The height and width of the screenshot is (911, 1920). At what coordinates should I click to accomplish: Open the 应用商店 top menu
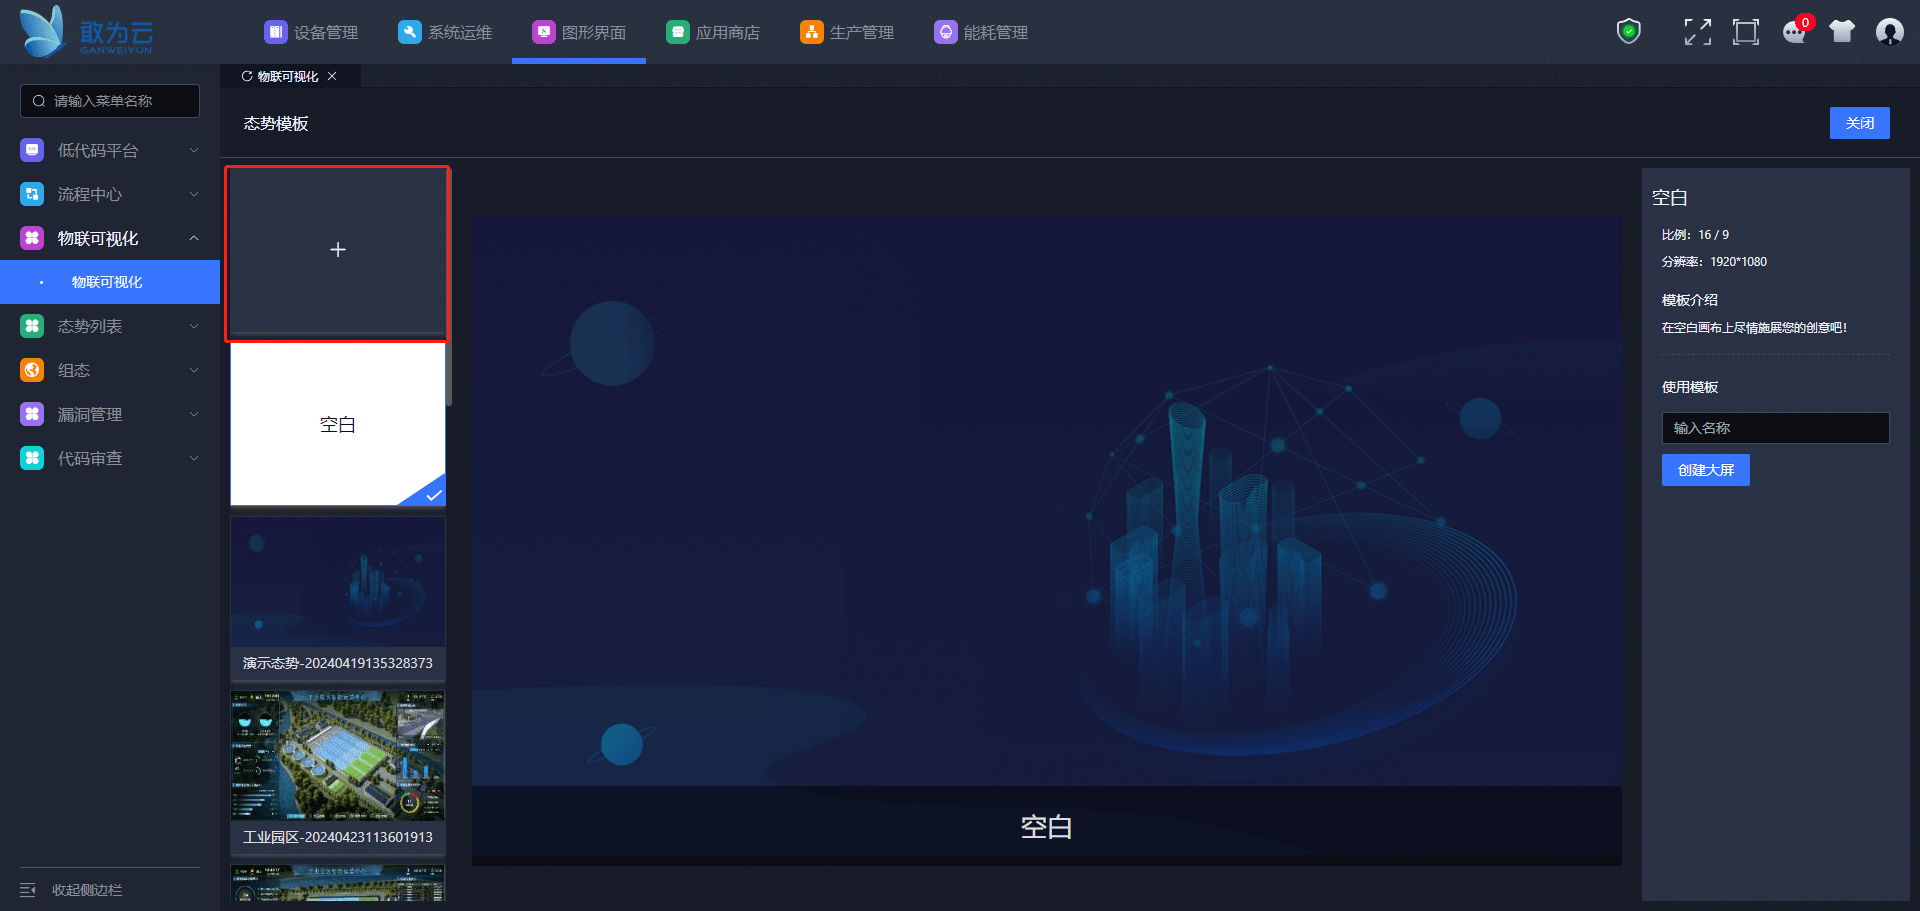coord(713,32)
